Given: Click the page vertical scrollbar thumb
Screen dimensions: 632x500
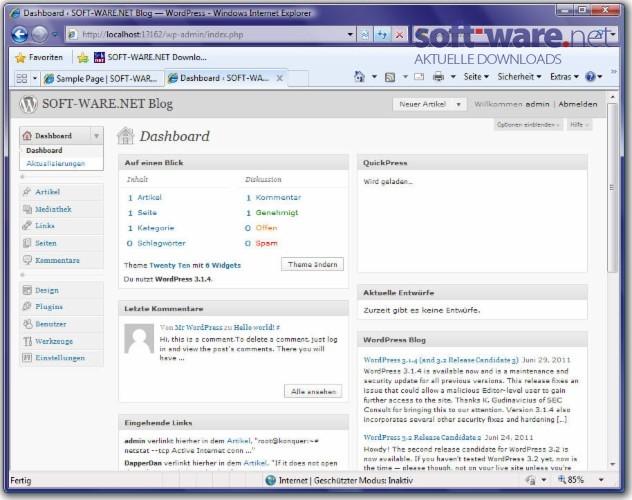Looking at the screenshot, I should [612, 188].
